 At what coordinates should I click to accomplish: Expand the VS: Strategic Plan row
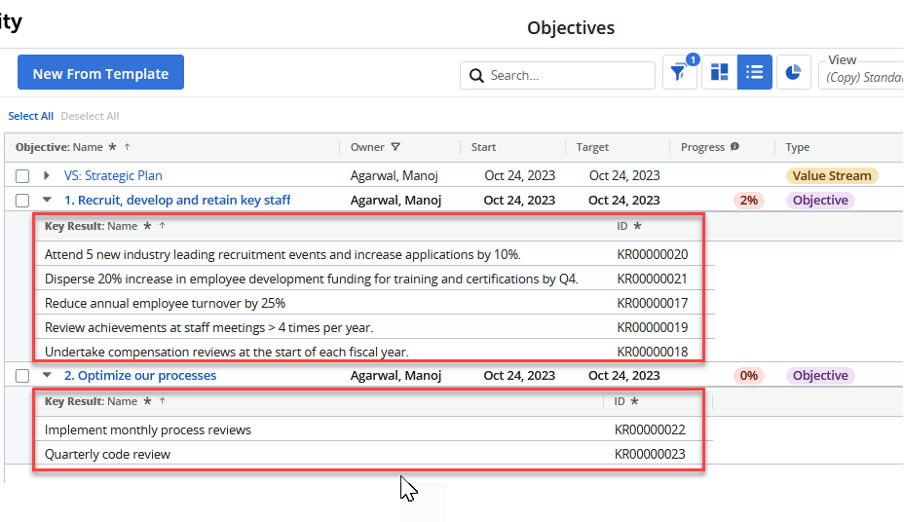coord(47,175)
